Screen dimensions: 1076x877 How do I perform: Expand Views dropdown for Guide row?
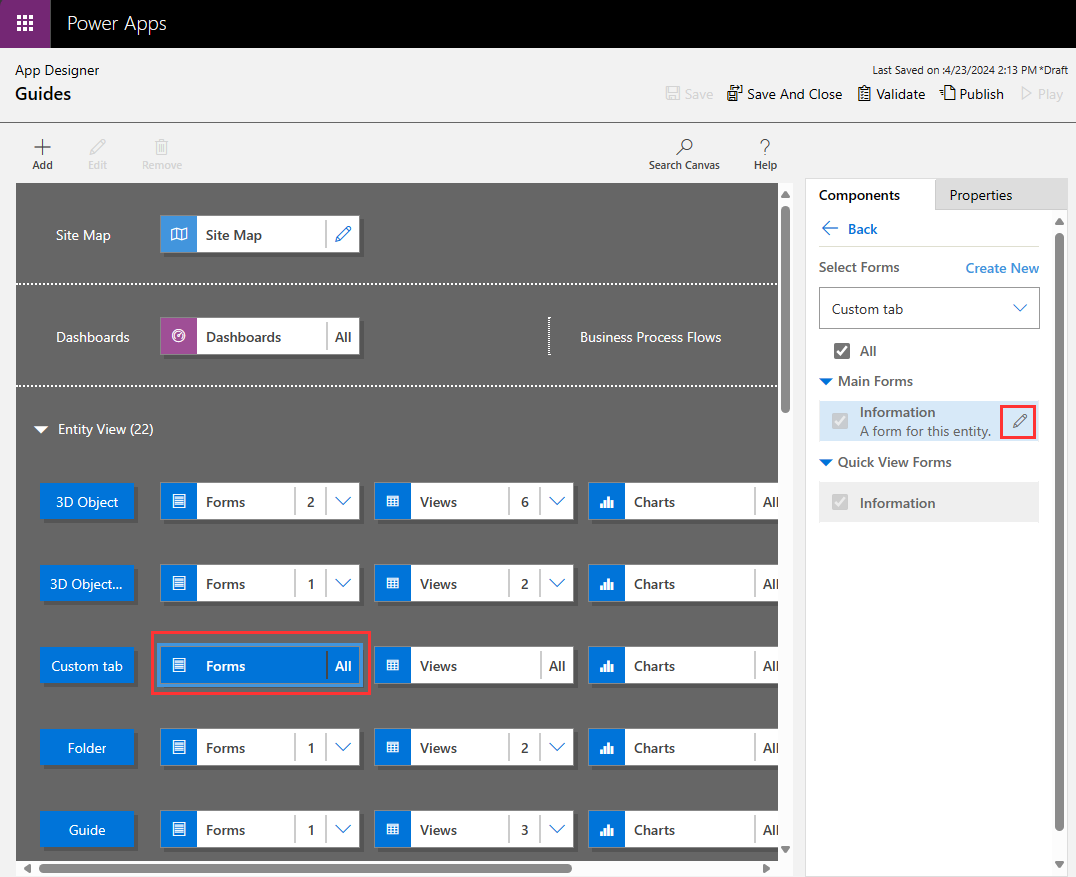point(557,828)
